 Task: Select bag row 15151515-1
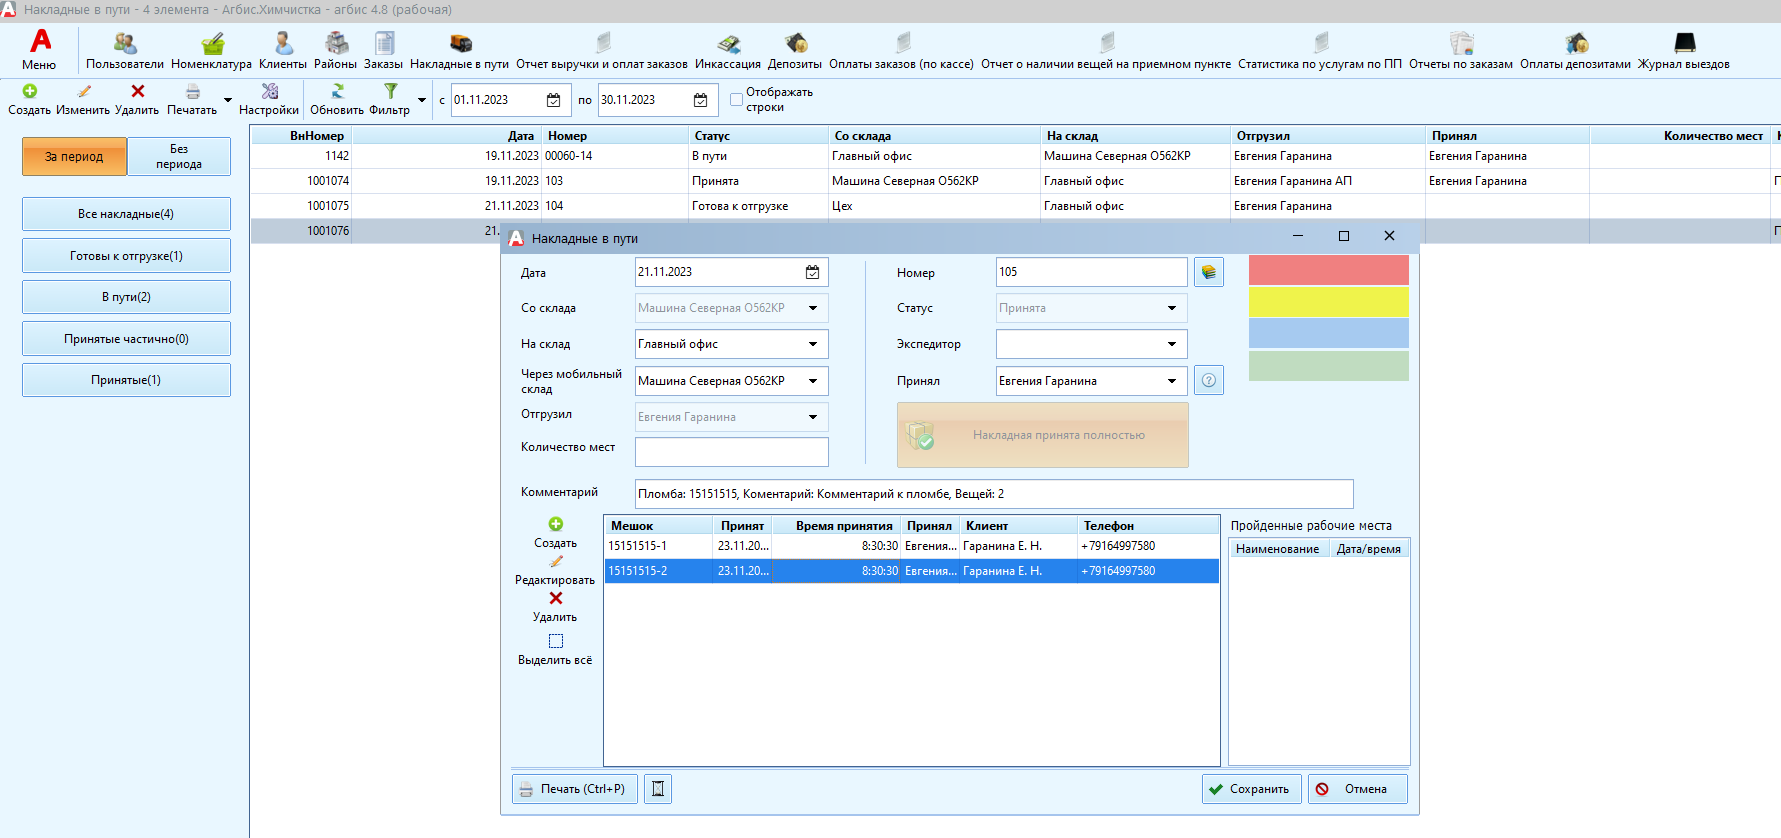tap(911, 546)
